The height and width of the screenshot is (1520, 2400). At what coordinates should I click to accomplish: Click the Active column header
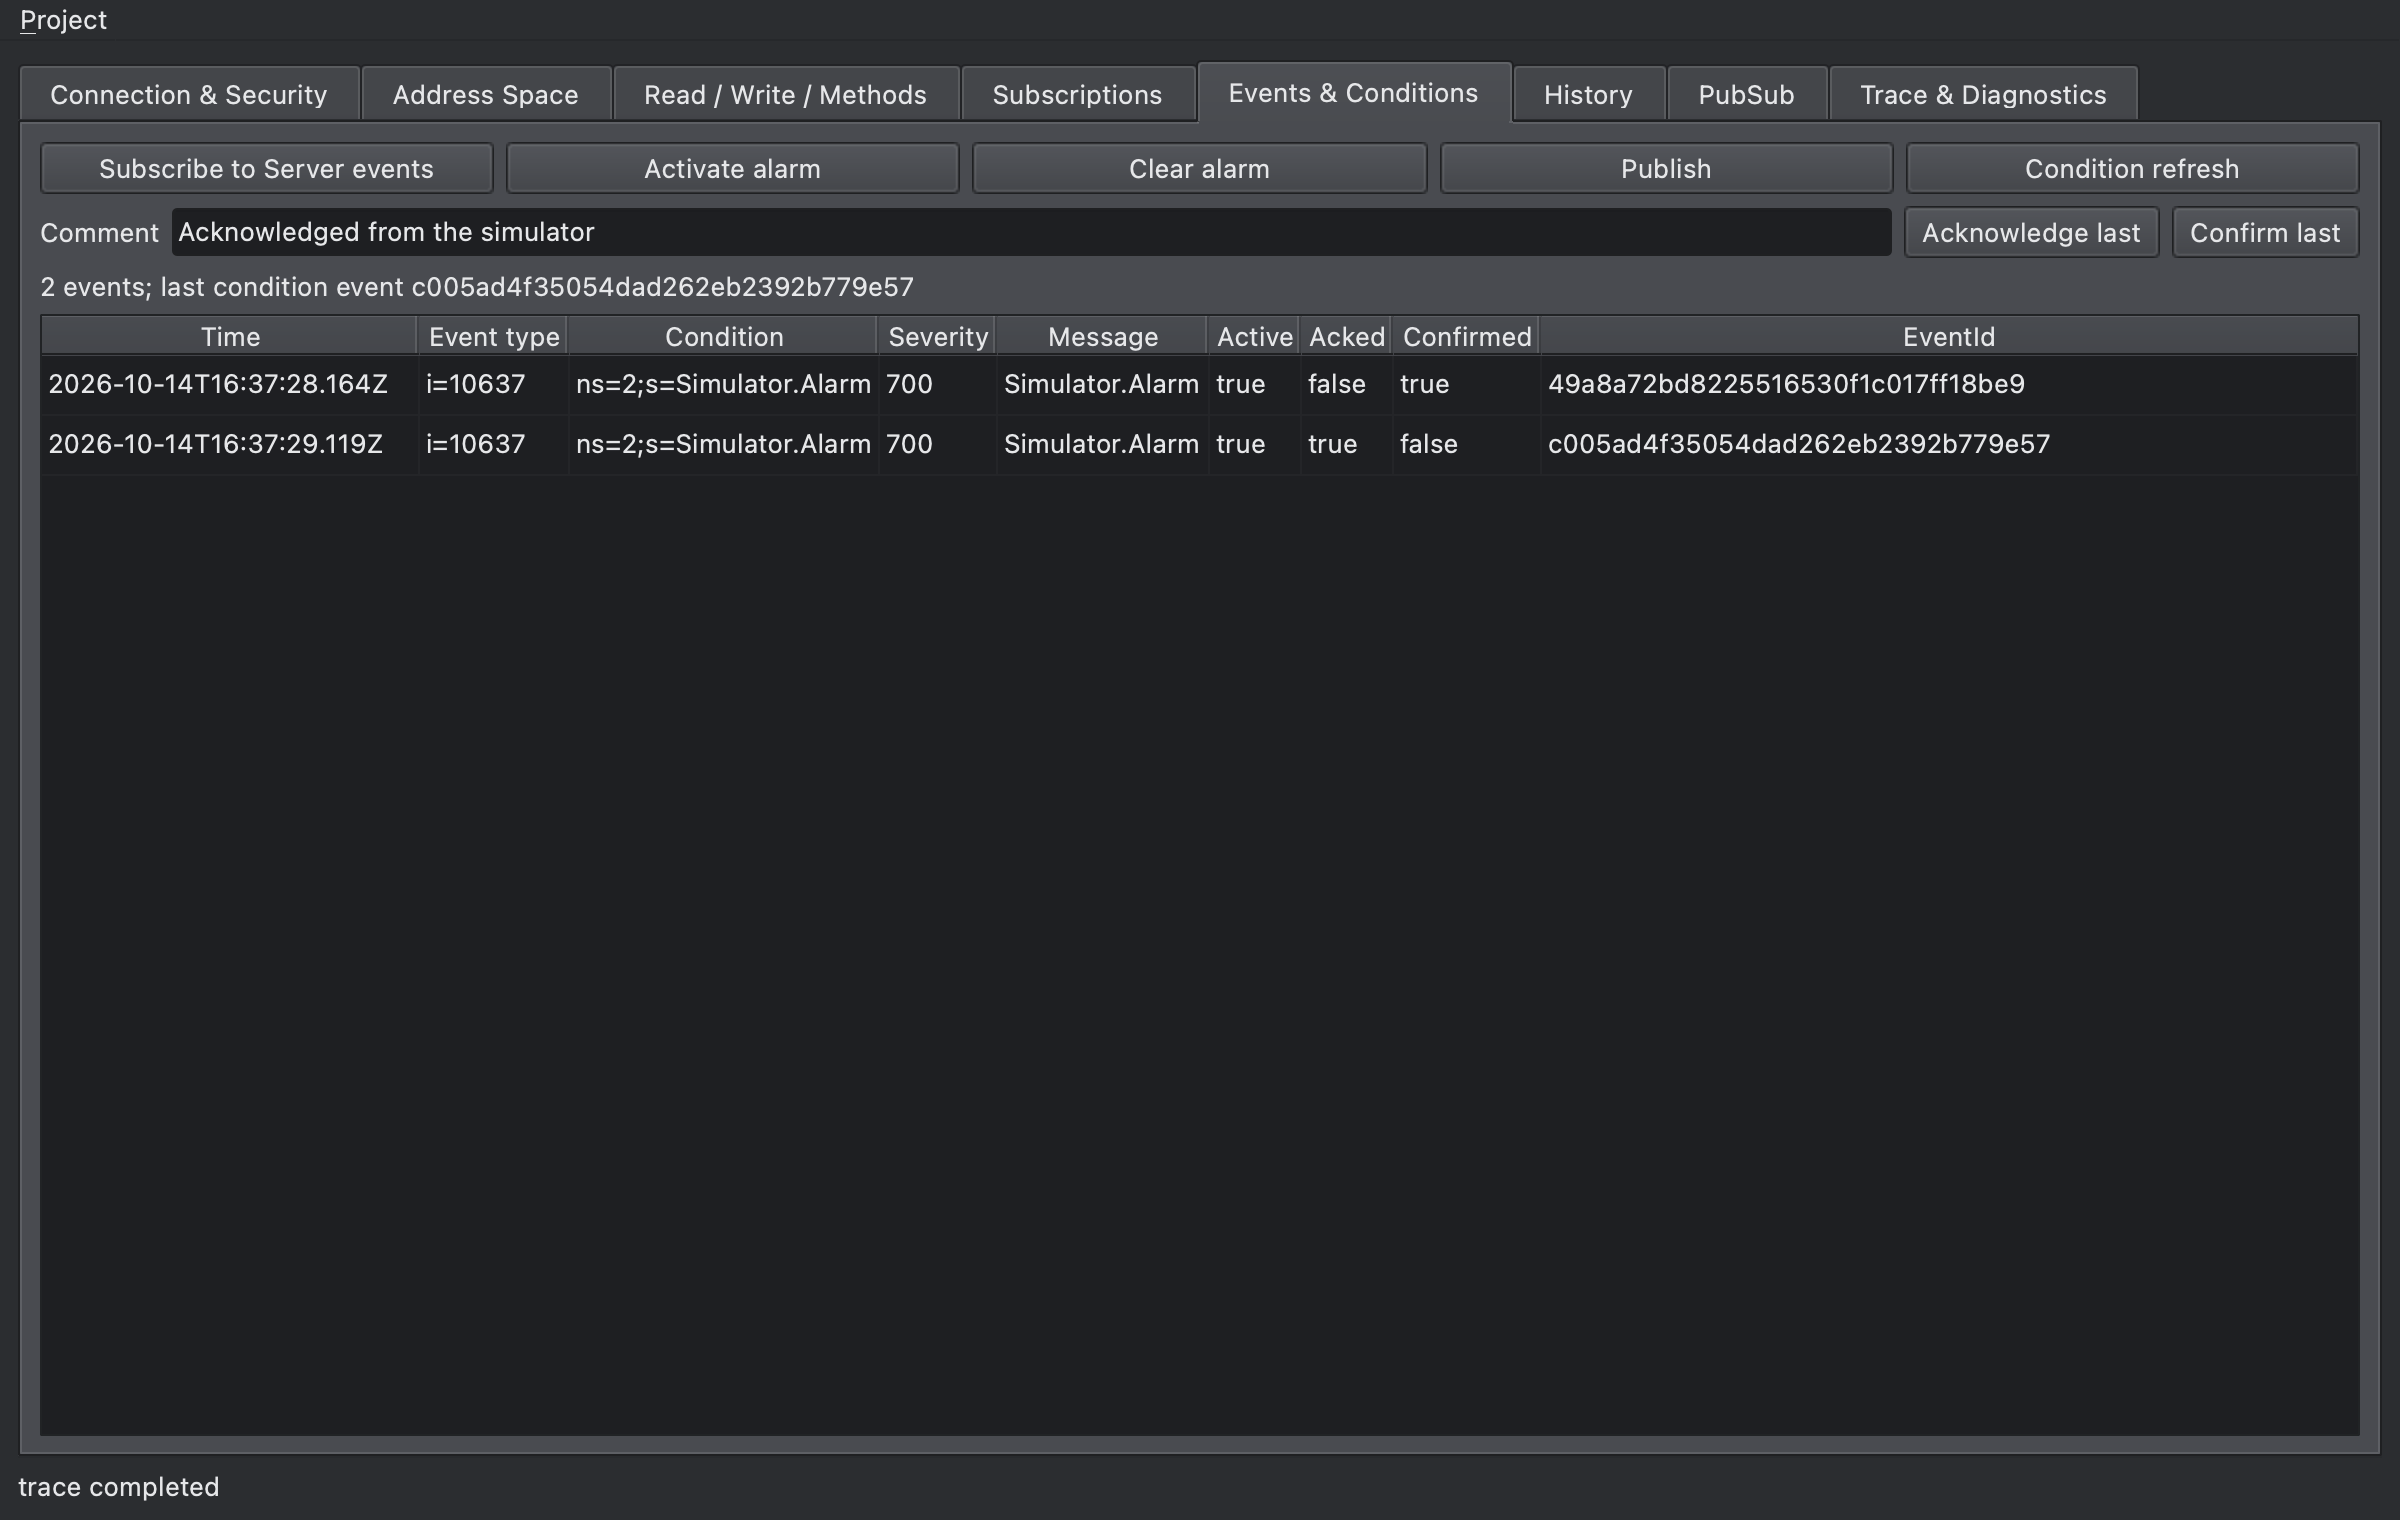1254,337
